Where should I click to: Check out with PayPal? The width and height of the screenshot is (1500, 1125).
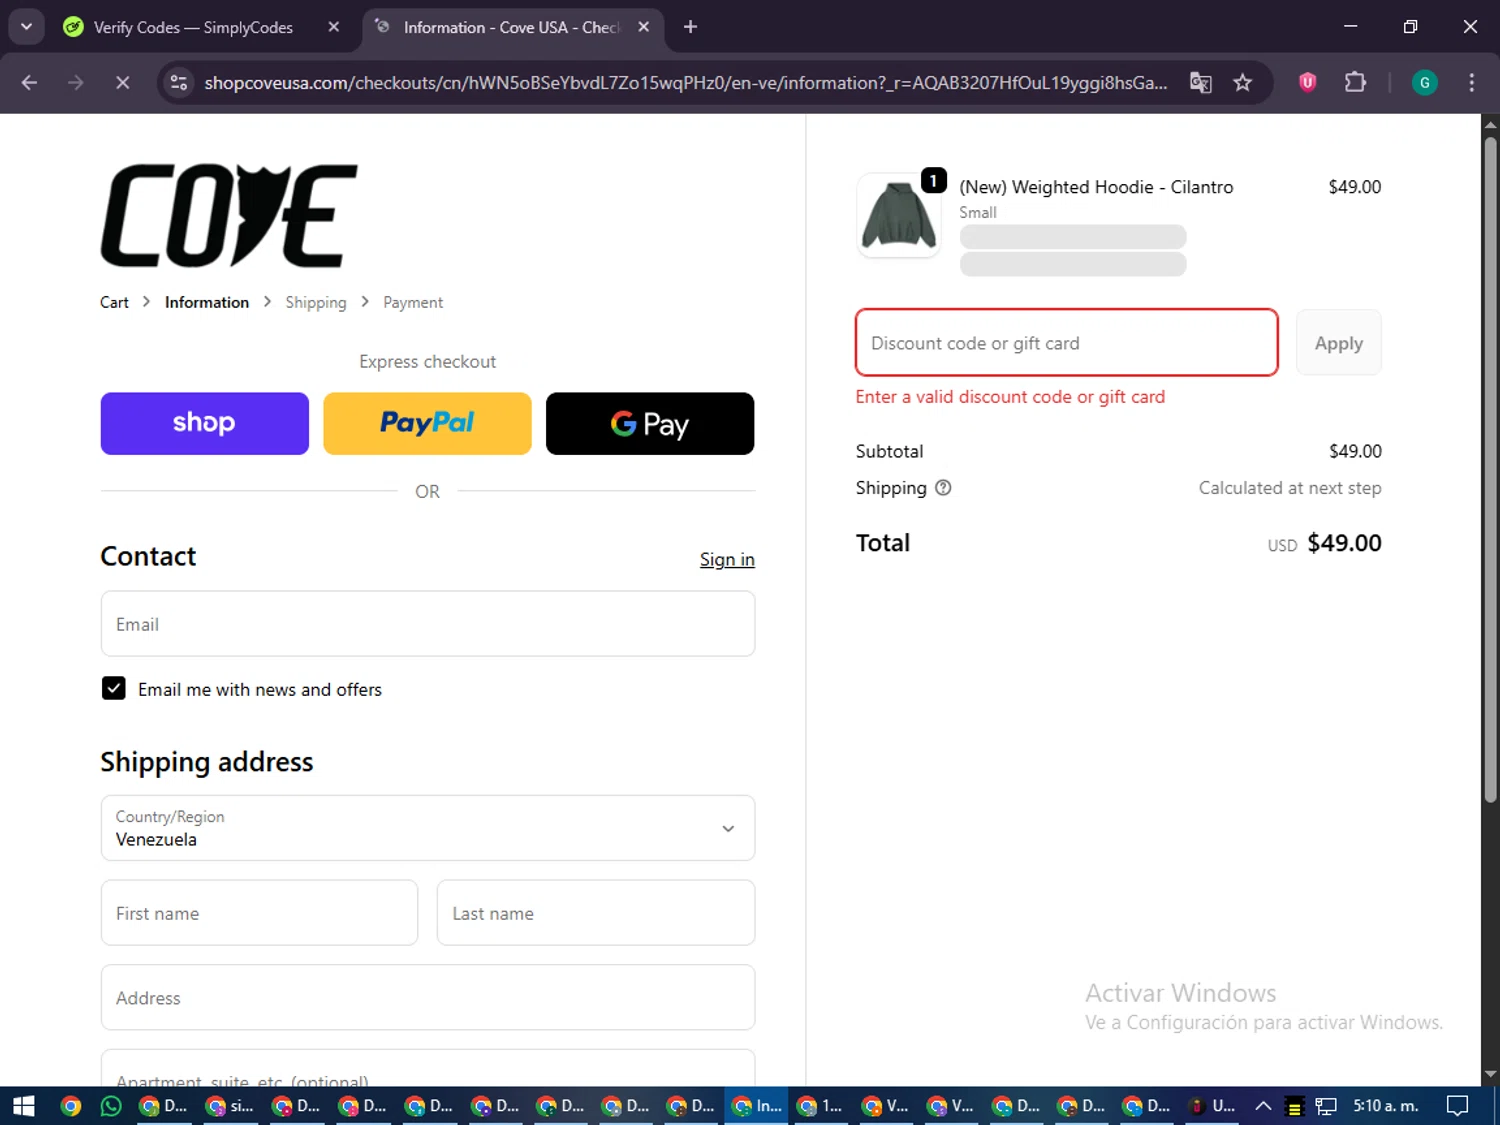427,423
